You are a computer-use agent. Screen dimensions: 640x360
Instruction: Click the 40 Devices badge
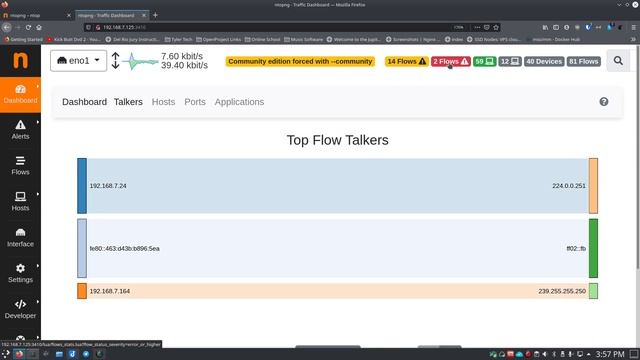pyautogui.click(x=544, y=61)
